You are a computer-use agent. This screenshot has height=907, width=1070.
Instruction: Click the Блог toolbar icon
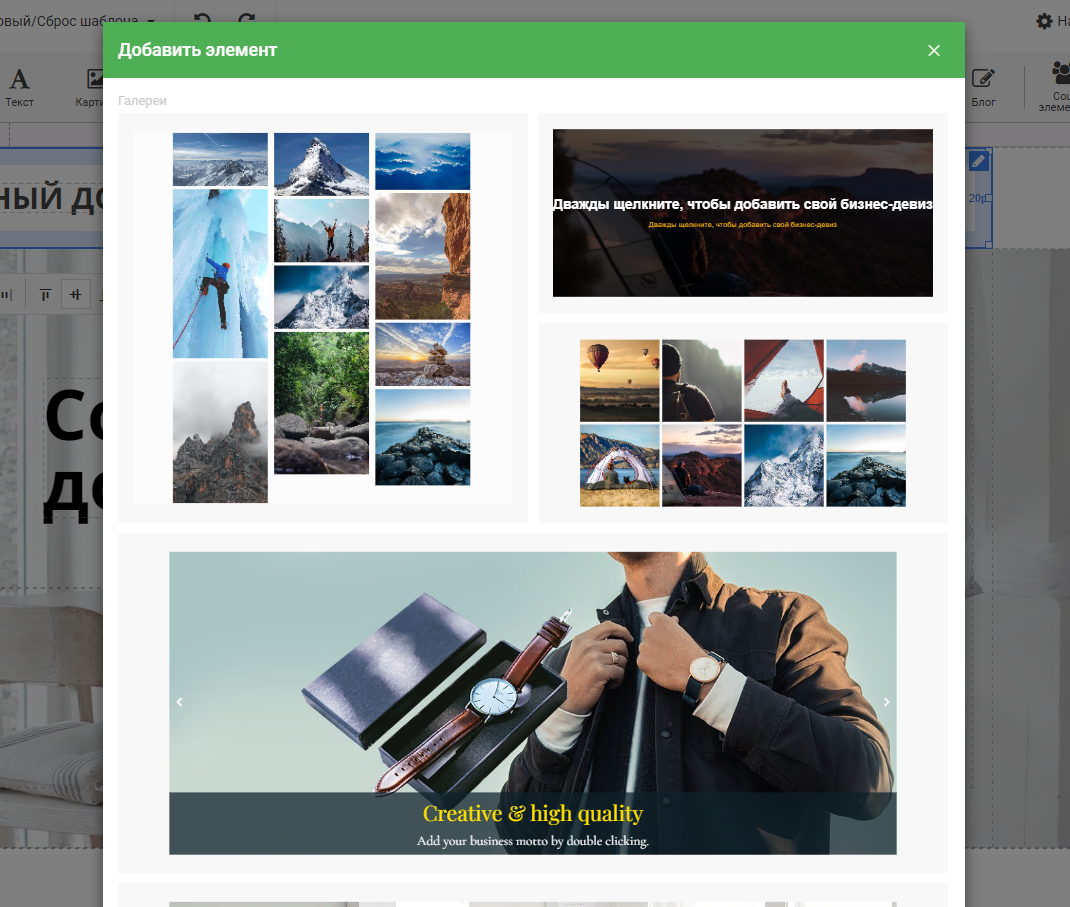pyautogui.click(x=983, y=80)
